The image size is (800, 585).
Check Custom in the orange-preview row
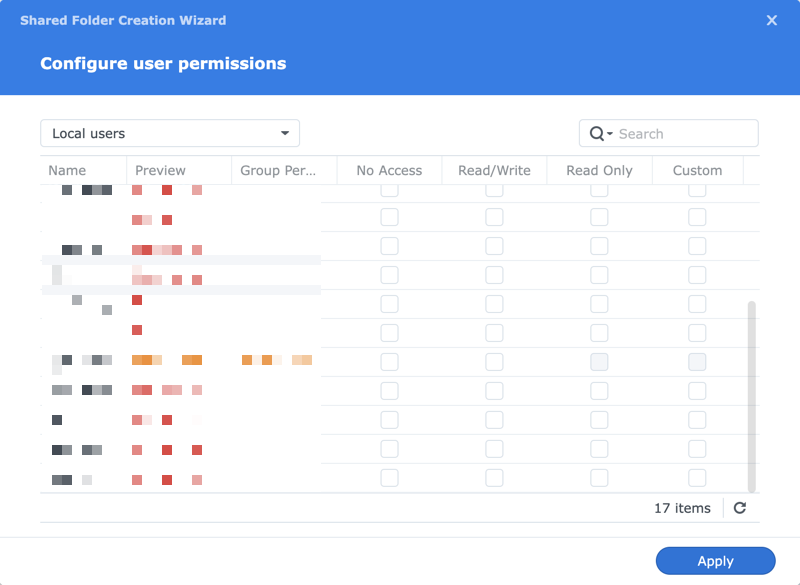coord(697,362)
